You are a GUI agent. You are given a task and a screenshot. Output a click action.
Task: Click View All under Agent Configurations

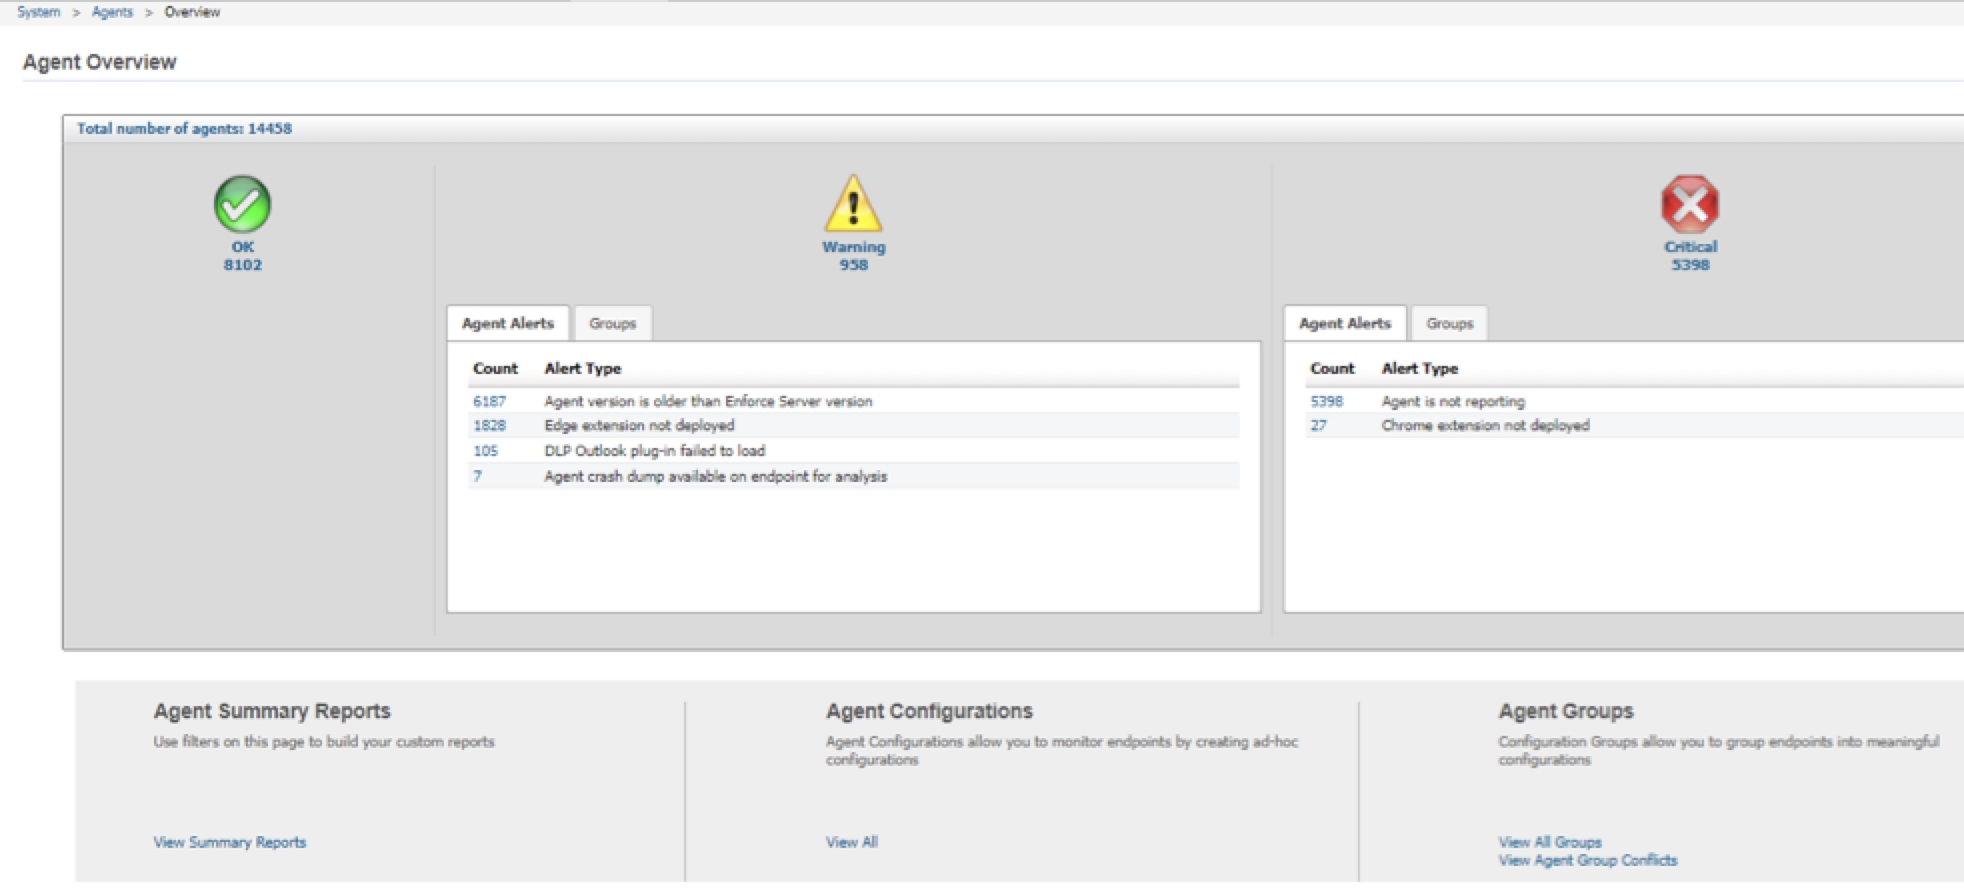click(x=851, y=843)
